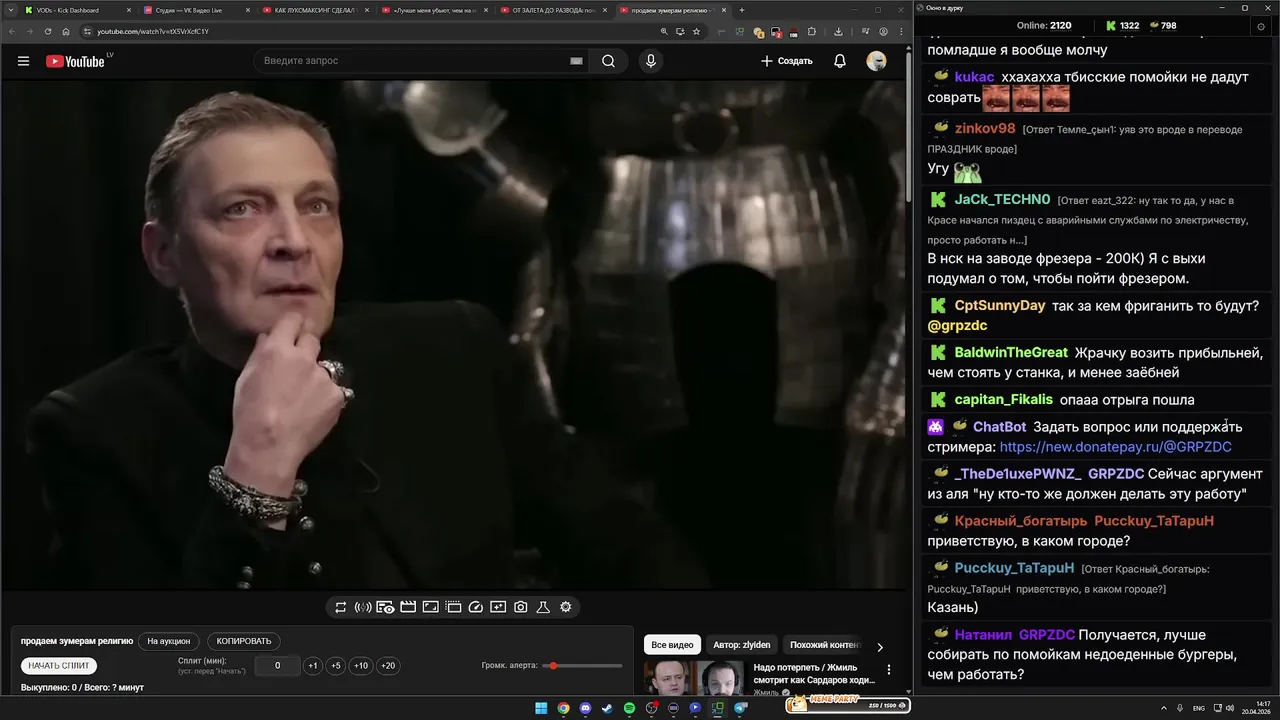This screenshot has width=1280, height=720.
Task: Click the YouTube logo
Action: (75, 61)
